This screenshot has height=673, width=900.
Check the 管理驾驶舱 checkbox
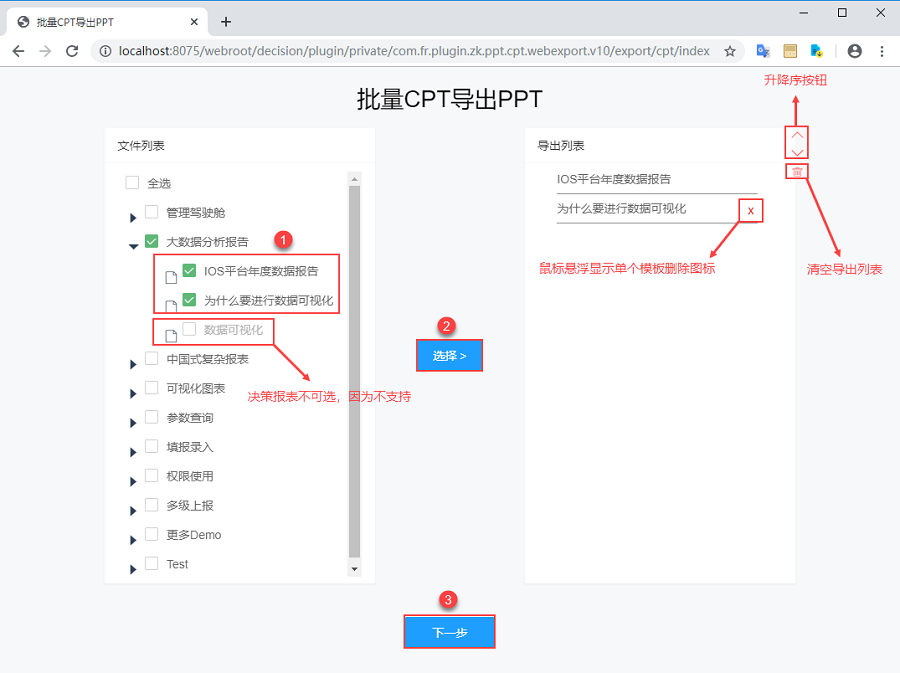[x=152, y=212]
